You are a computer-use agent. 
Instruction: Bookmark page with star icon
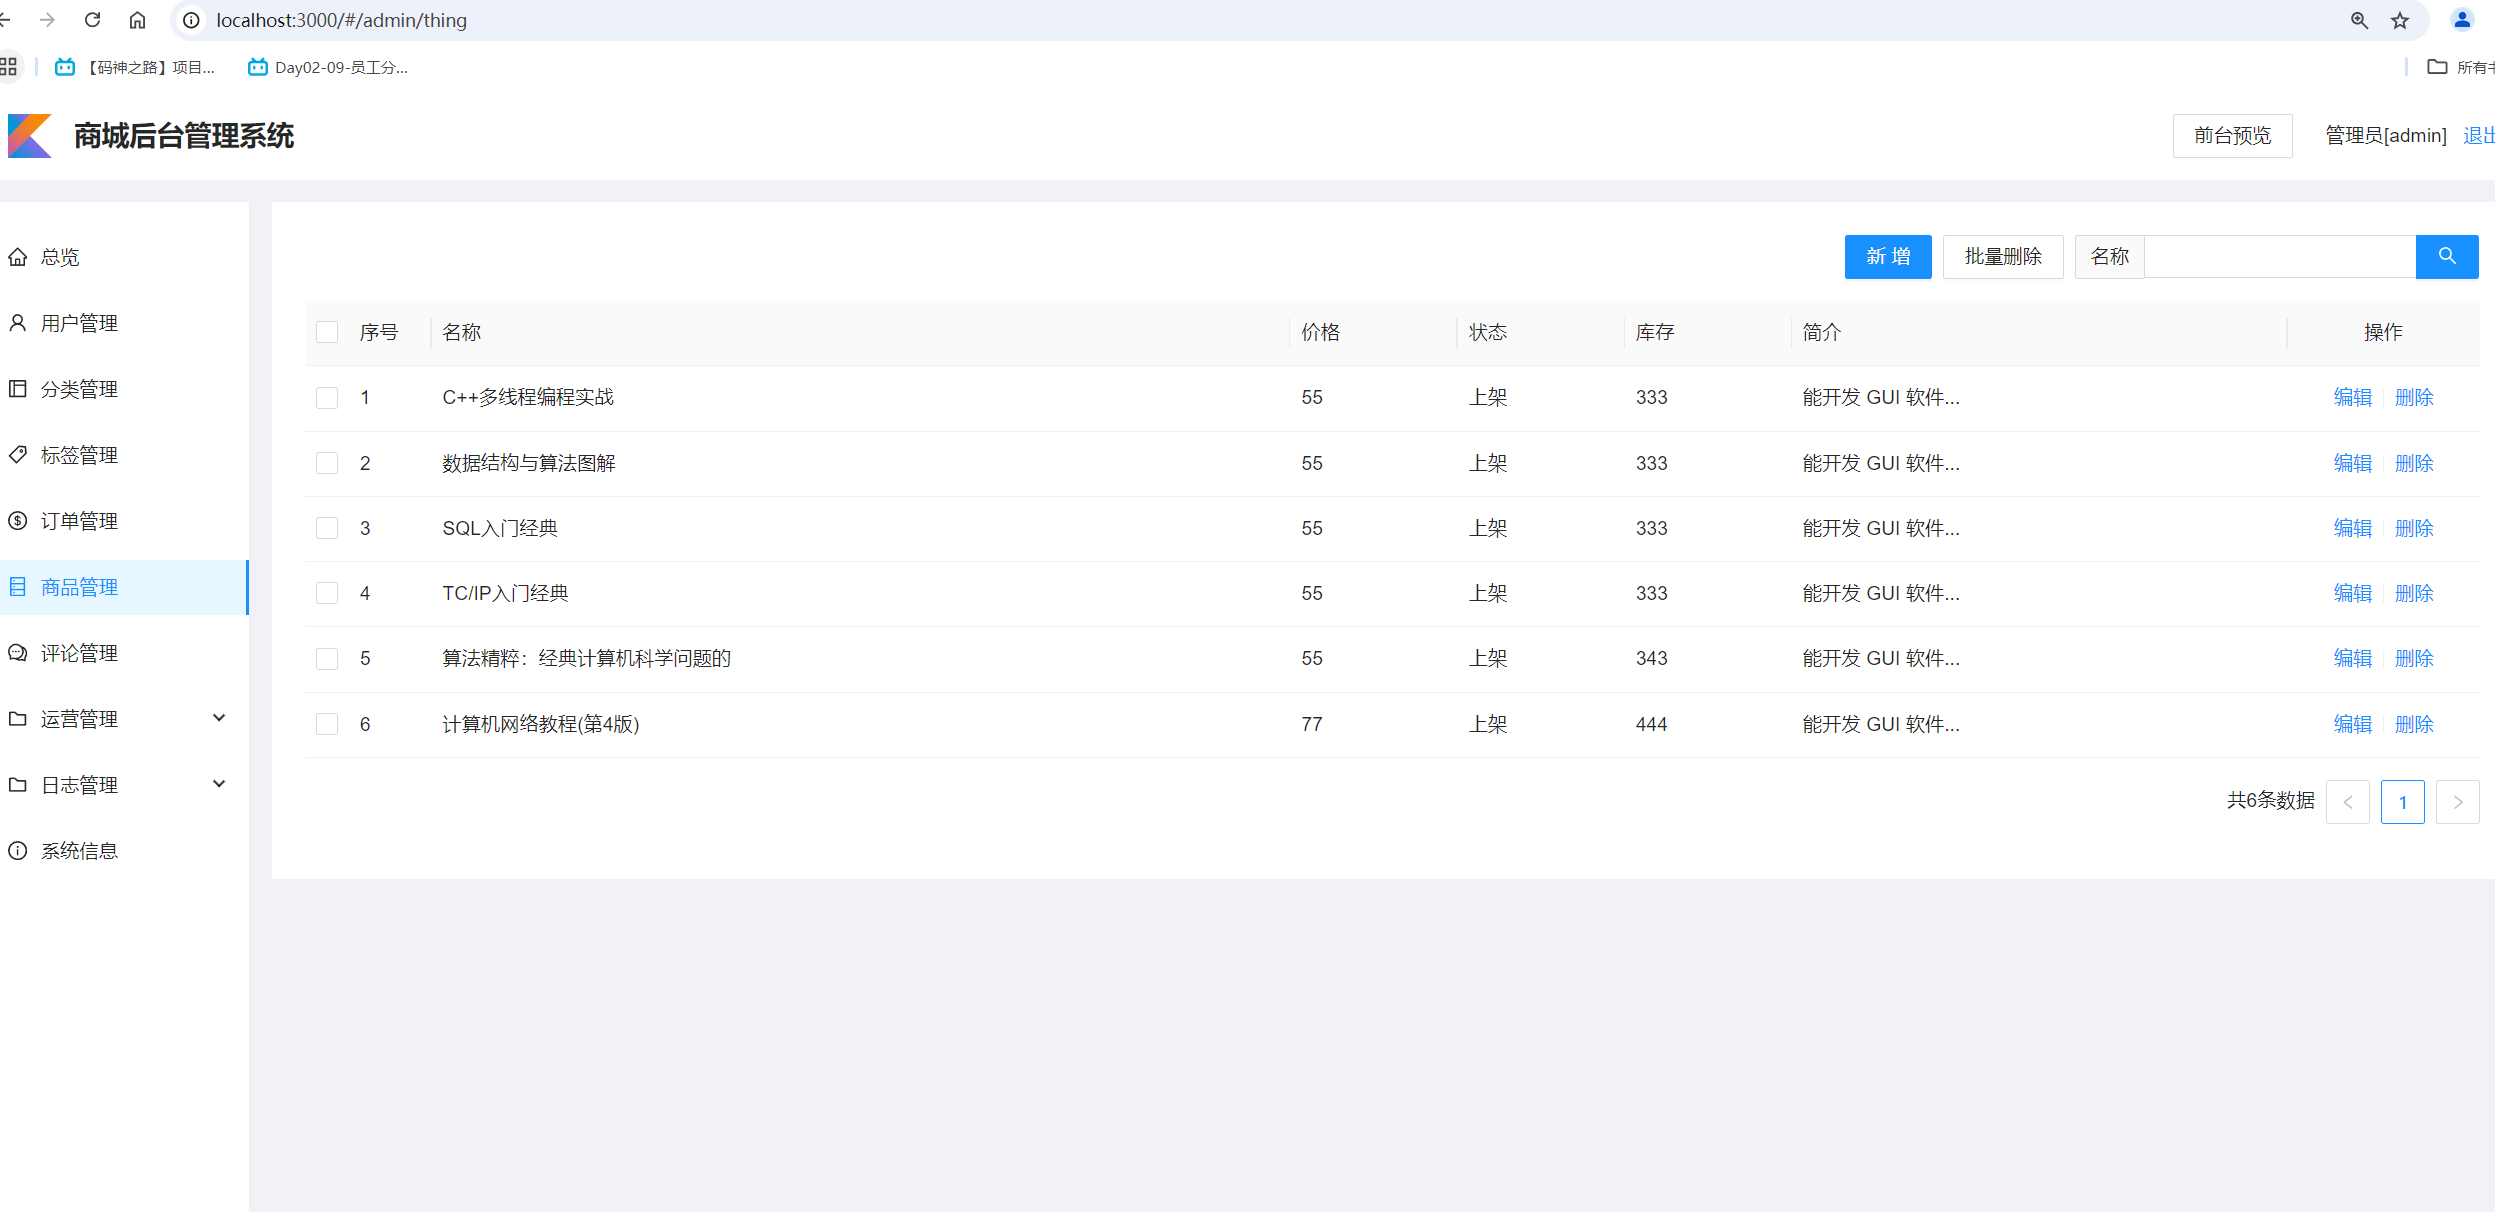click(x=2400, y=20)
